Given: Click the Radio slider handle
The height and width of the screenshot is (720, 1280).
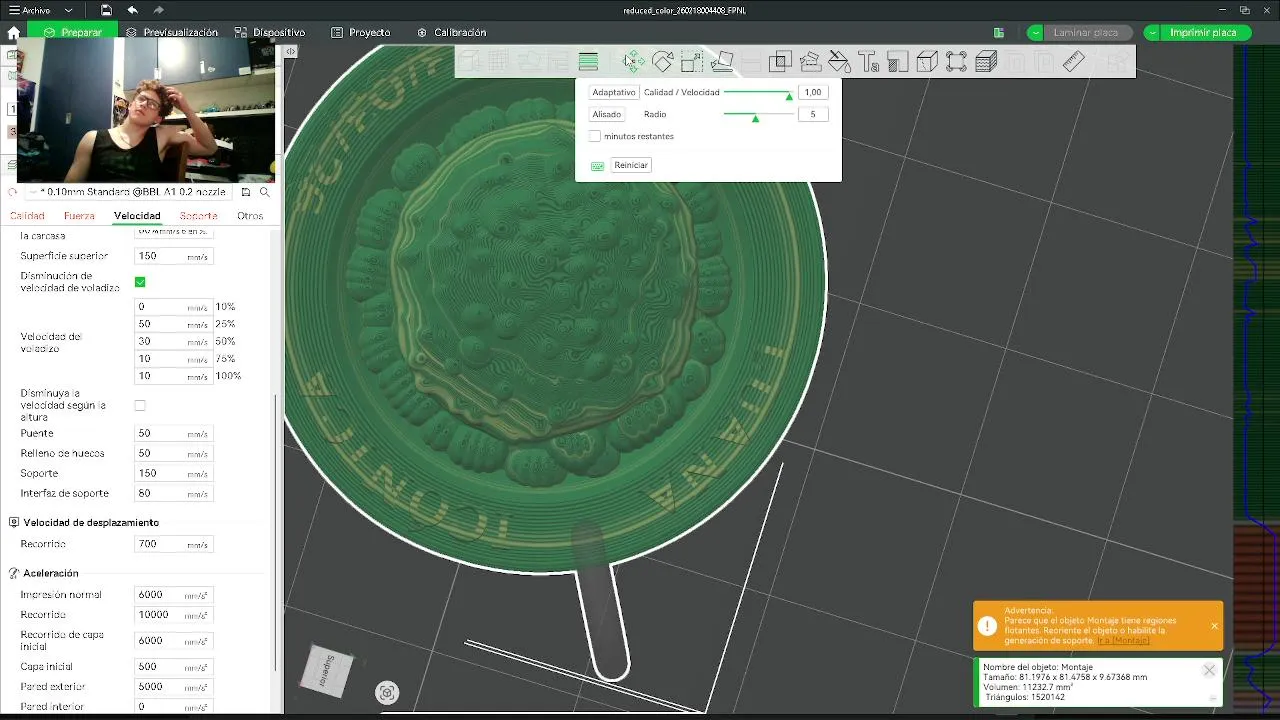Looking at the screenshot, I should tap(755, 118).
